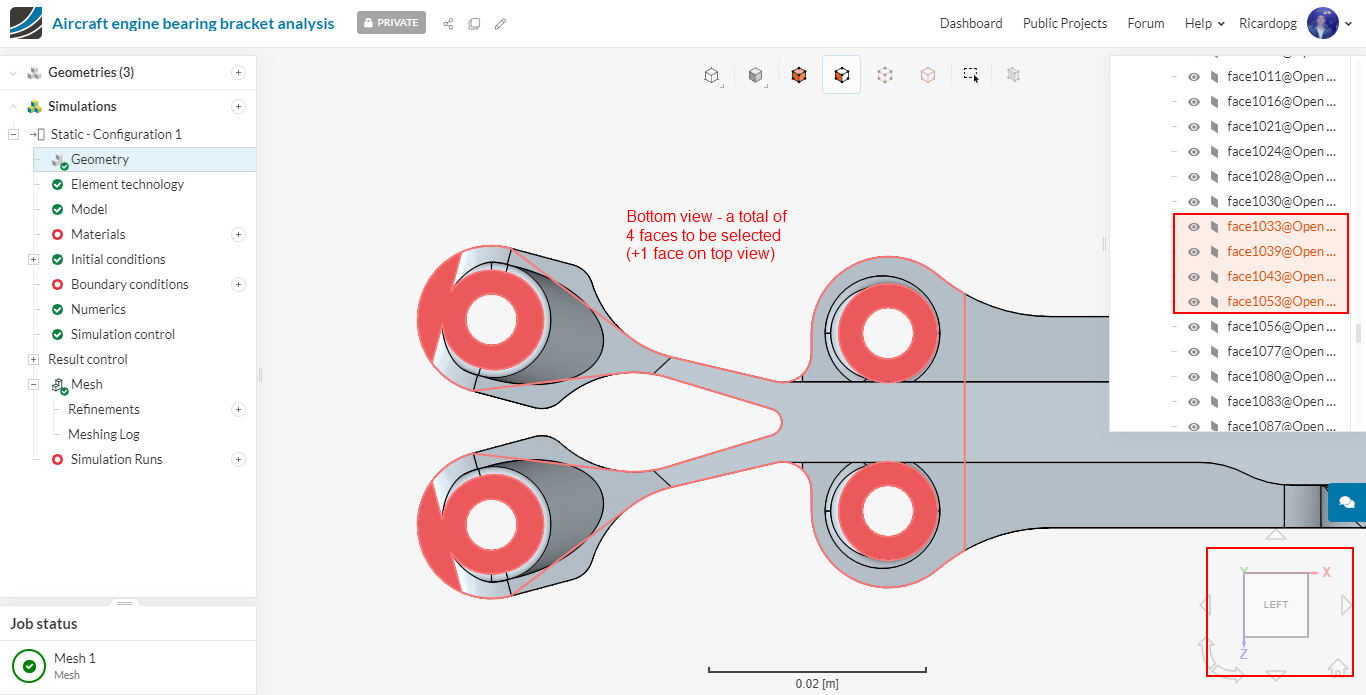The height and width of the screenshot is (695, 1366).
Task: Collapse the Mesh tree node
Action: pyautogui.click(x=33, y=384)
